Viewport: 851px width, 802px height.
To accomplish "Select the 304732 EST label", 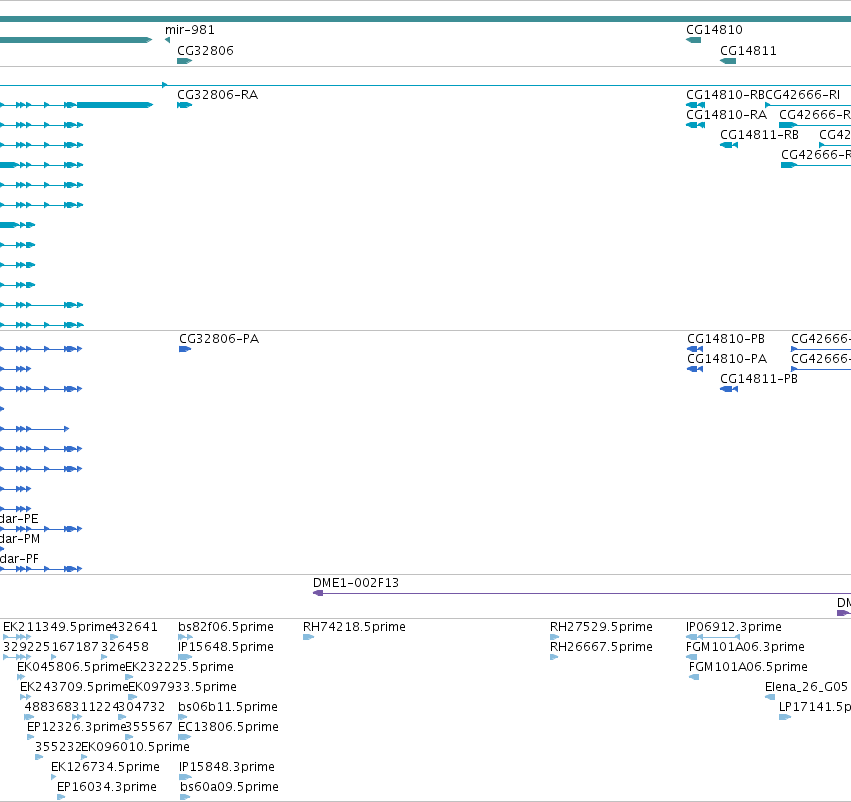I will [x=141, y=707].
